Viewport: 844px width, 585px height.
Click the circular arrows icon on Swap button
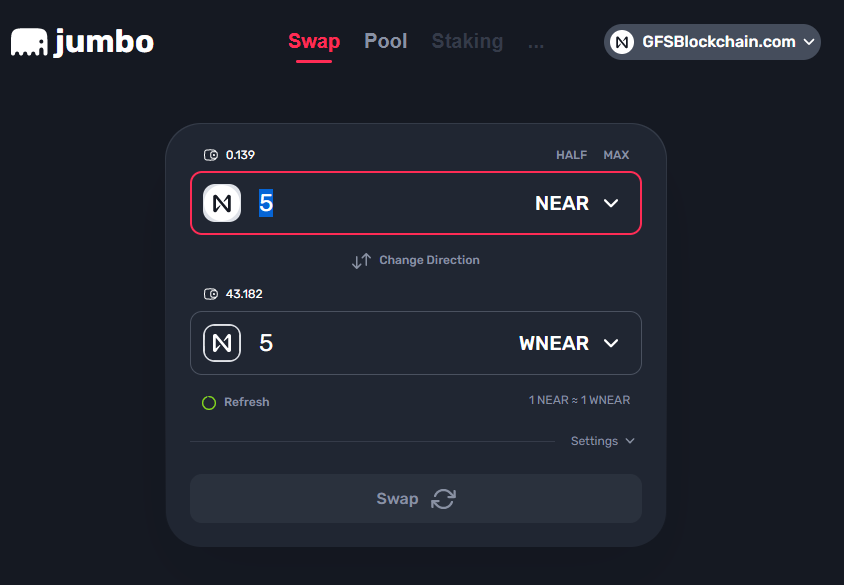[443, 499]
